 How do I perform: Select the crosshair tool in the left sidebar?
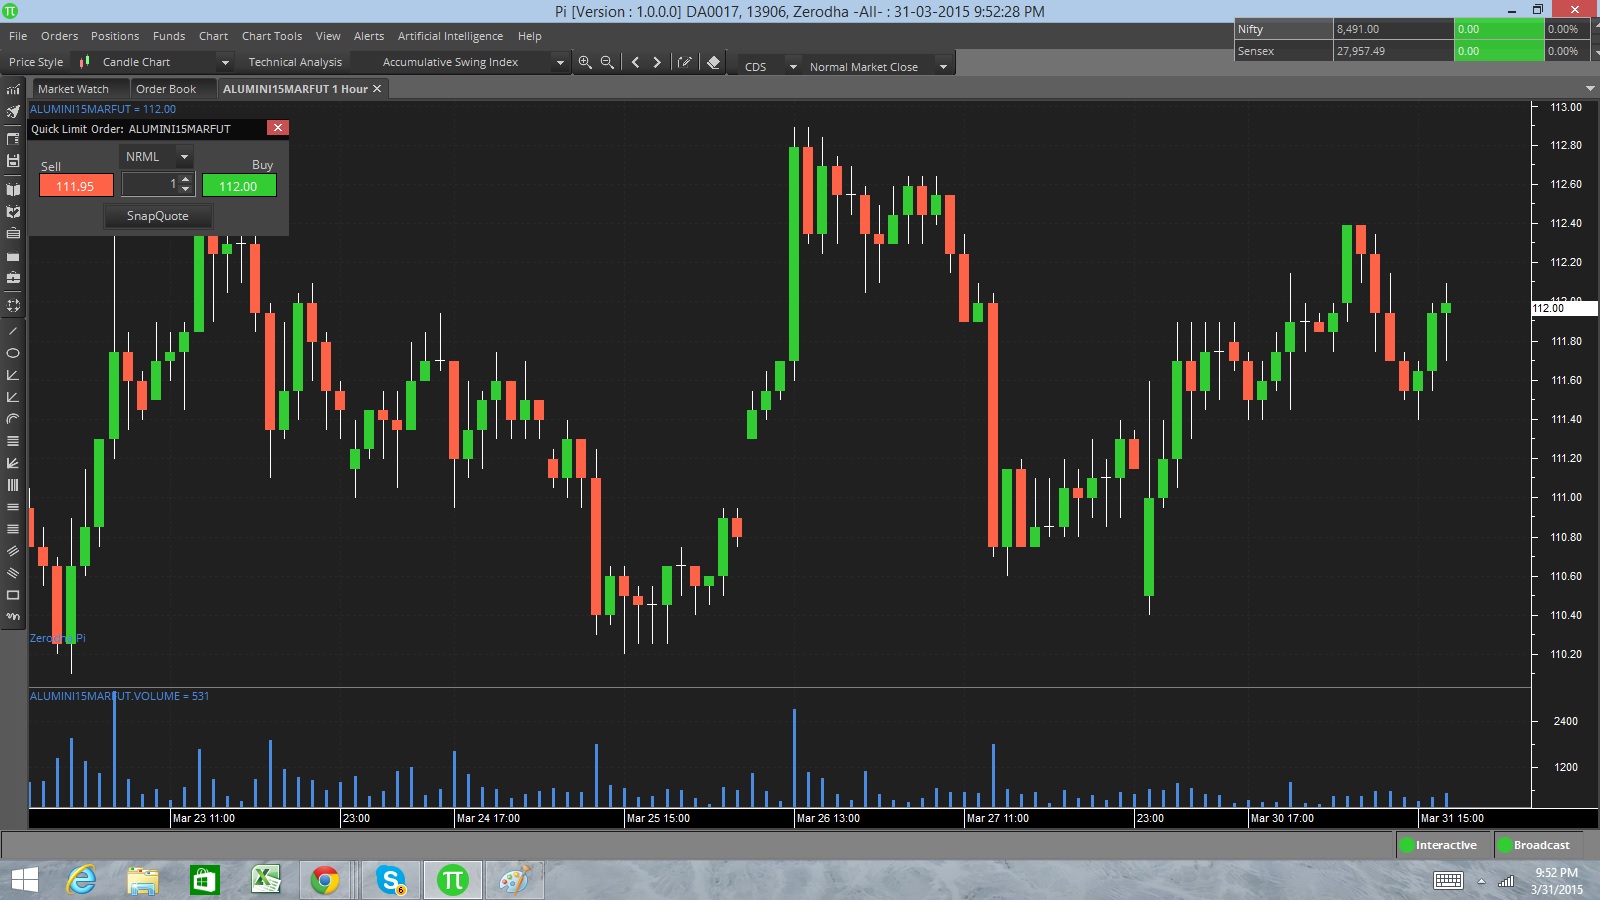pos(13,306)
